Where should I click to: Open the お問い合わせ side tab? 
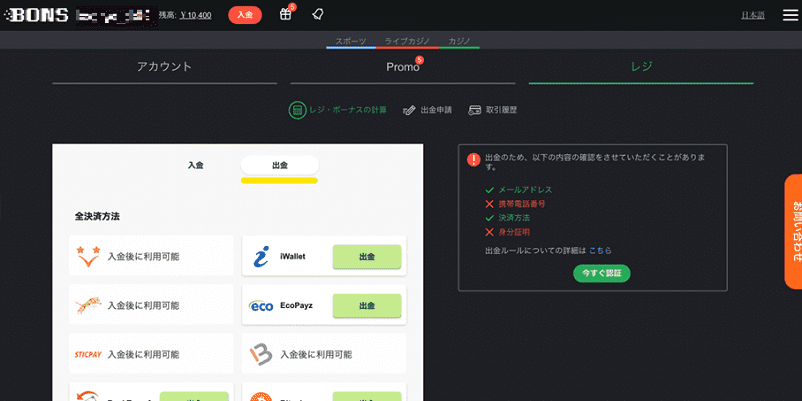[793, 231]
